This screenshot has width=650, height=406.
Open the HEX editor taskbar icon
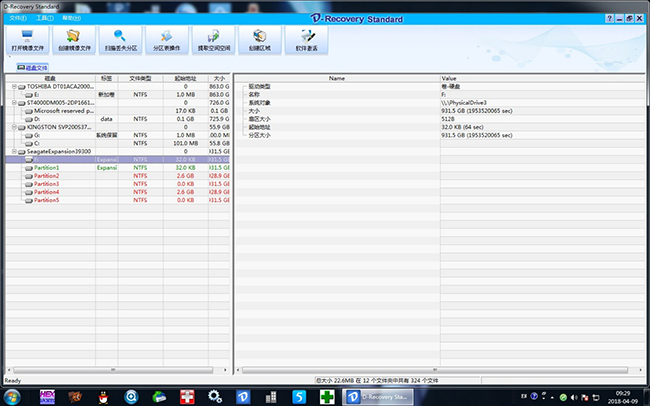point(47,397)
